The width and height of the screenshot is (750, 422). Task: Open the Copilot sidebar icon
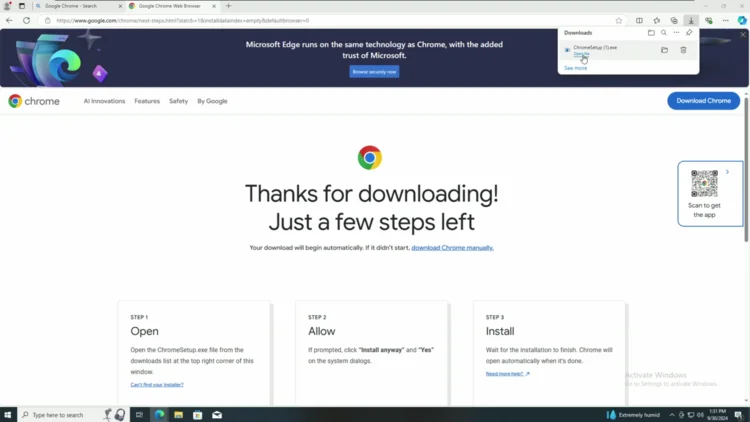pos(742,21)
